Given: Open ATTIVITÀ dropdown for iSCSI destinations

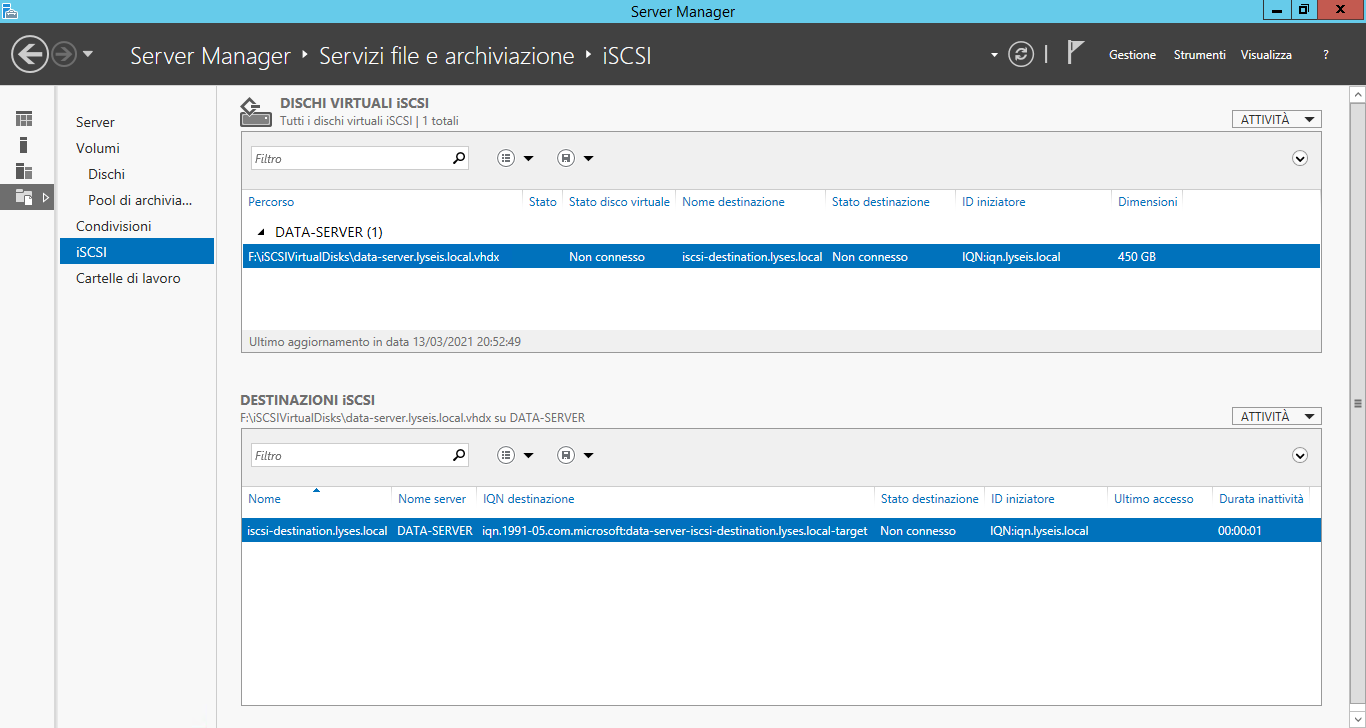Looking at the screenshot, I should point(1277,416).
